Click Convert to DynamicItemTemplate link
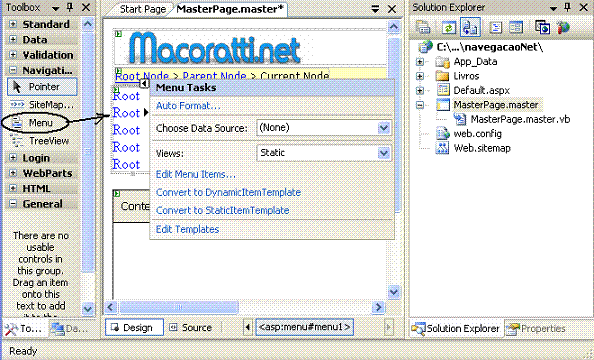Viewport: 594px width, 360px height. (x=228, y=193)
